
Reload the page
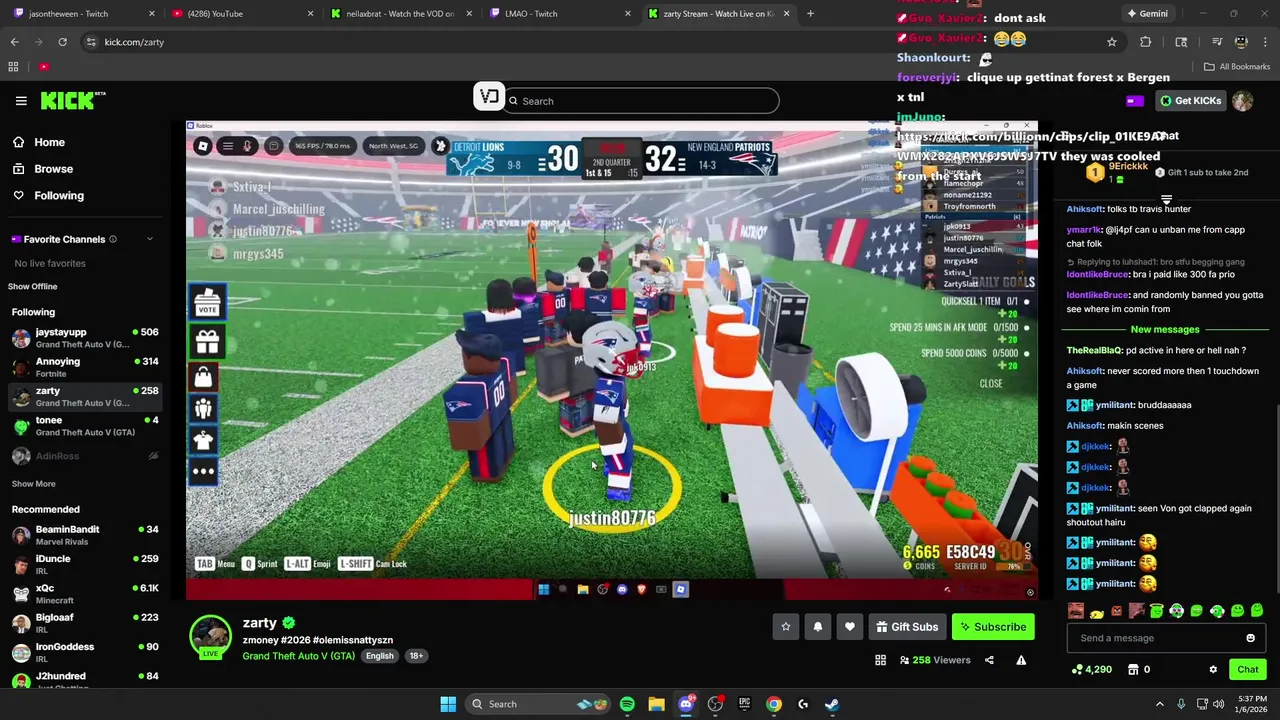(x=62, y=42)
